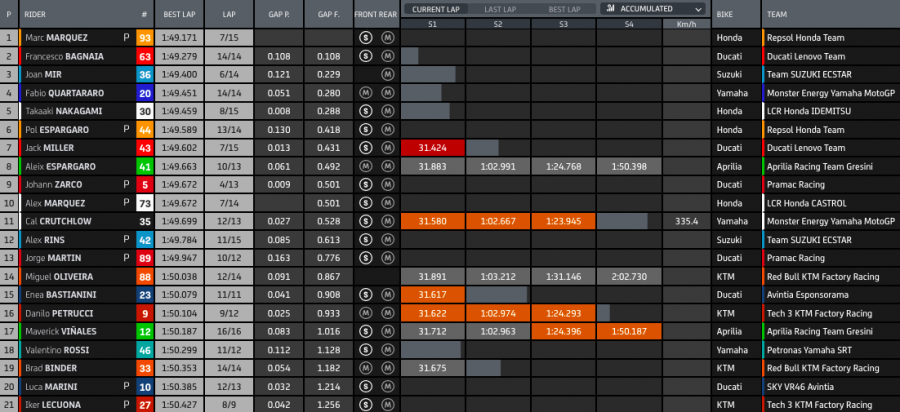Click Jack Miller's red 31.424 sector time
This screenshot has width=900, height=412.
tap(432, 148)
